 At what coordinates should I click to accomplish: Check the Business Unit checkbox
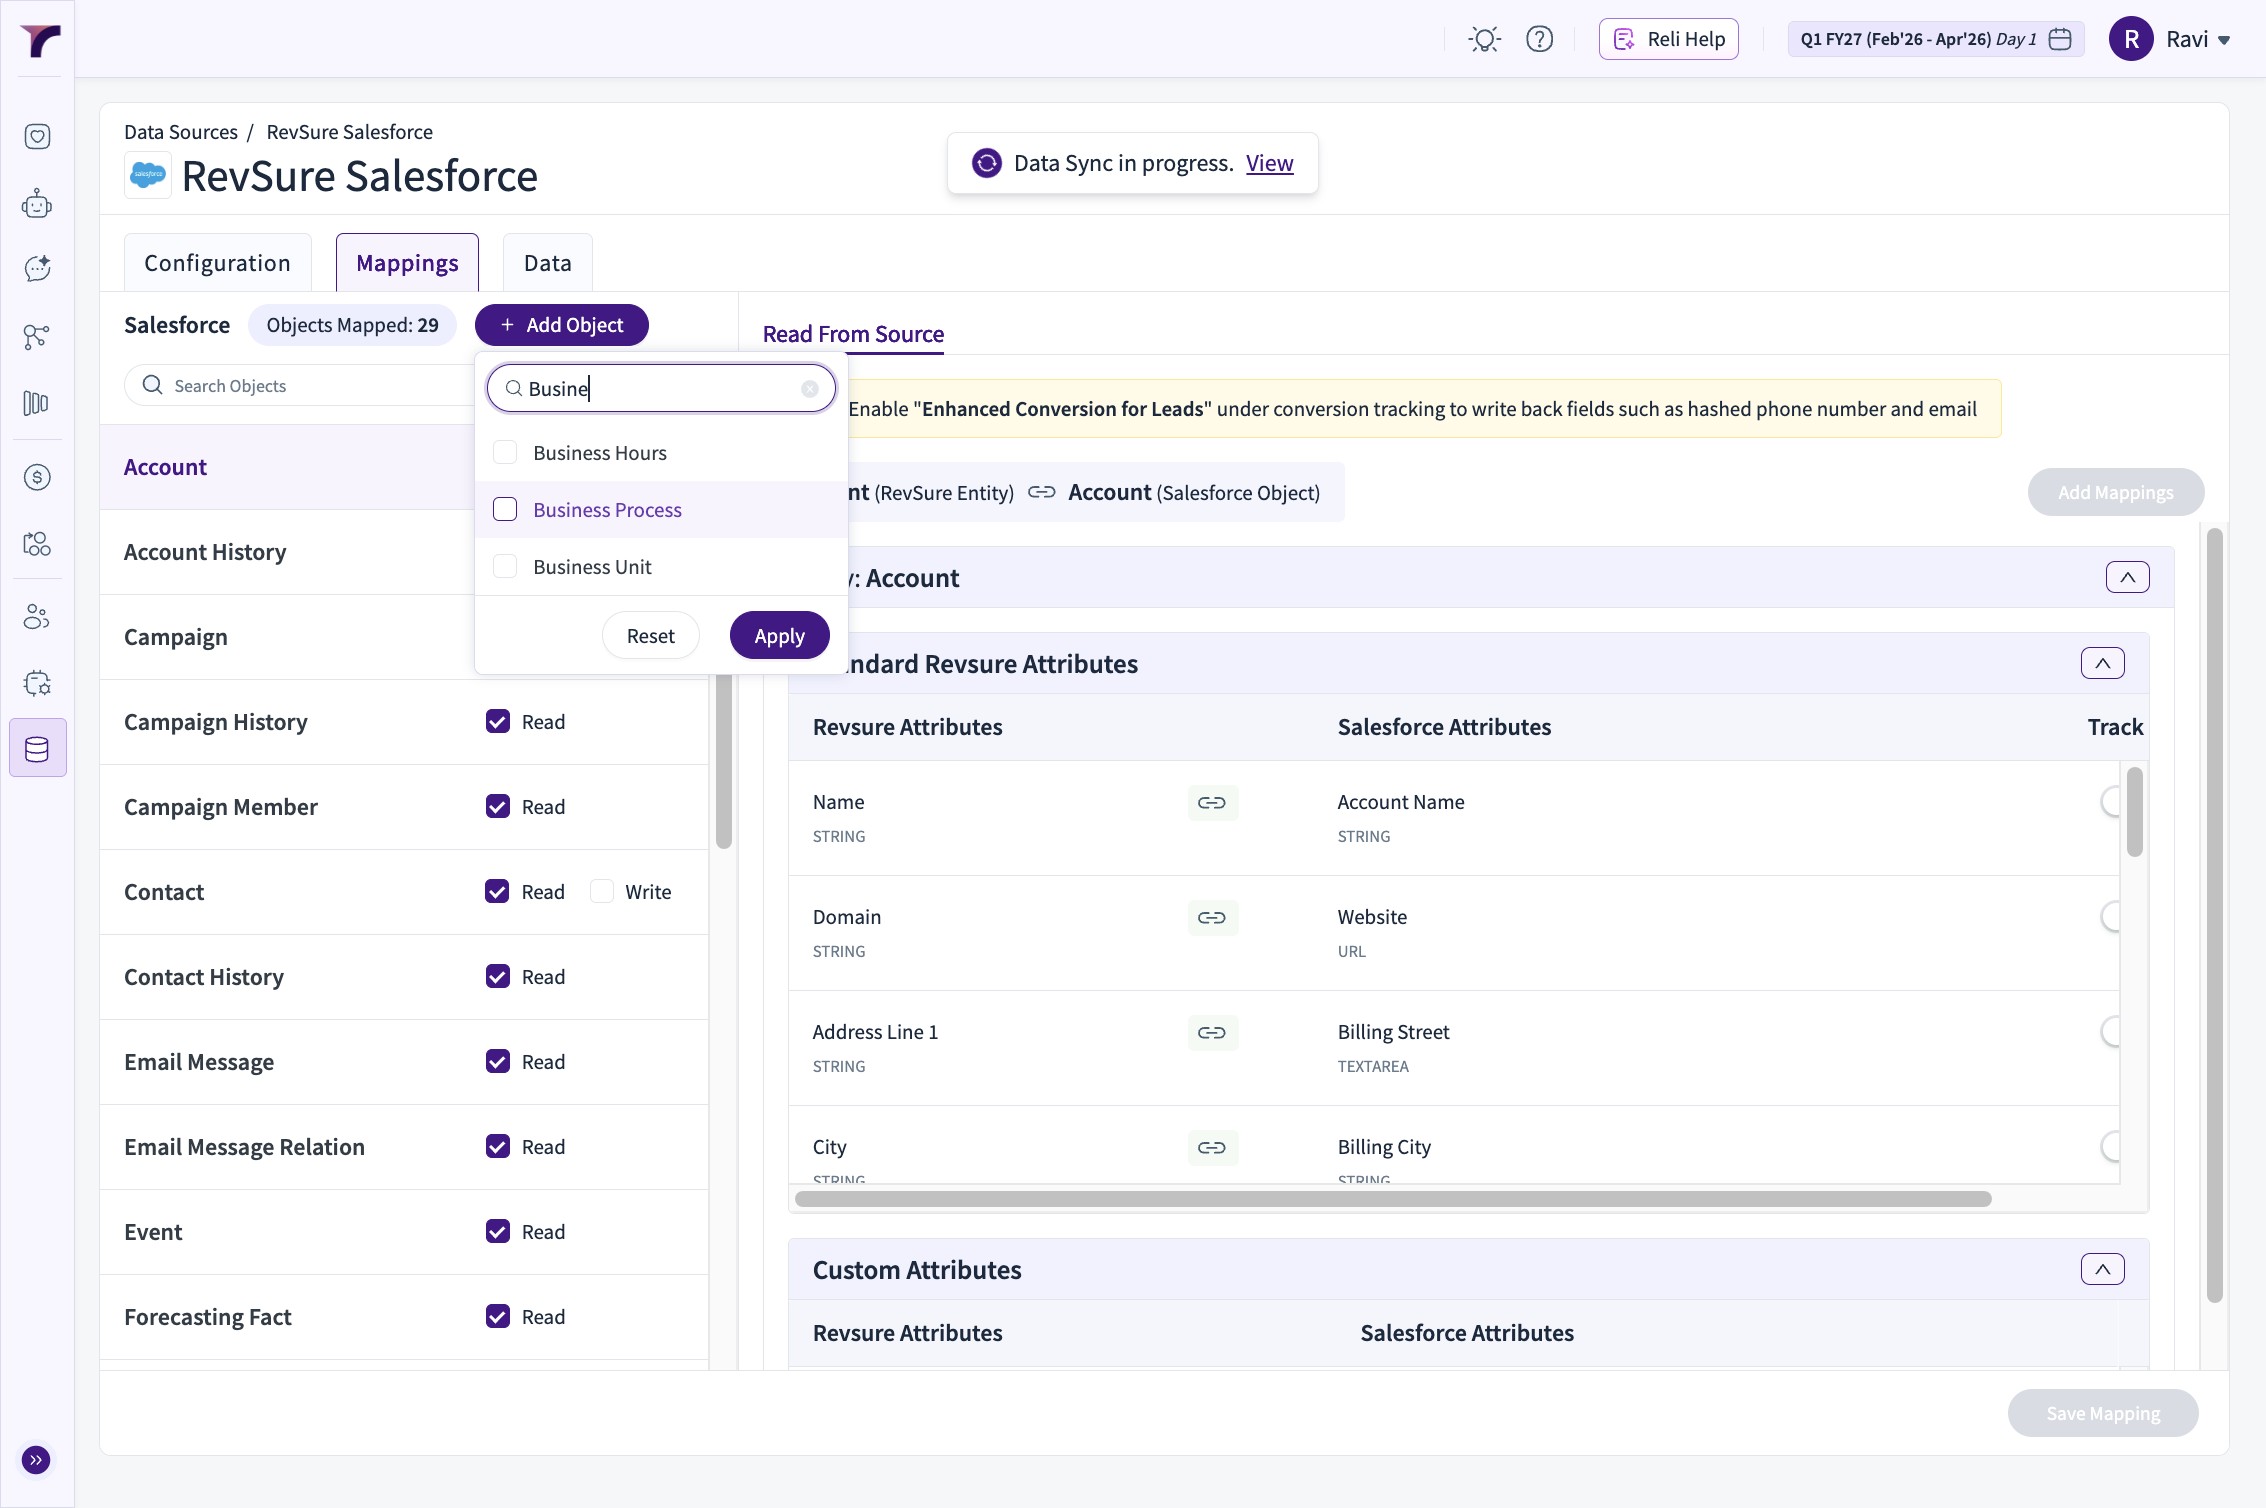click(505, 567)
